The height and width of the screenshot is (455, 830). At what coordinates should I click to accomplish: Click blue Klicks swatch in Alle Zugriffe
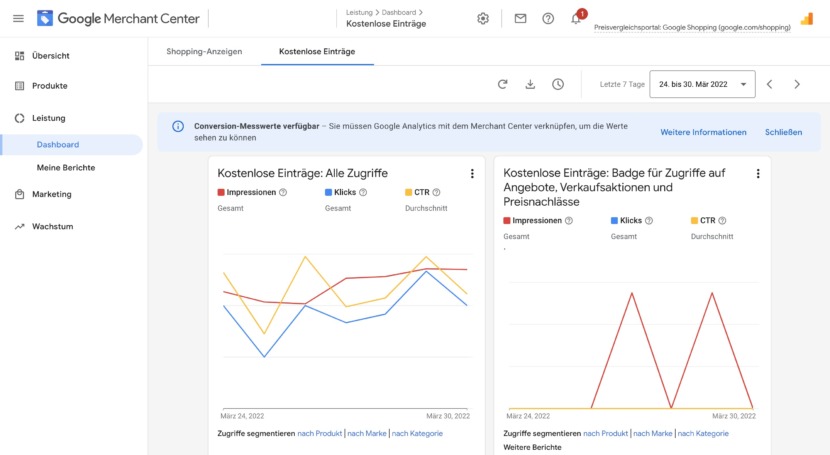(329, 193)
